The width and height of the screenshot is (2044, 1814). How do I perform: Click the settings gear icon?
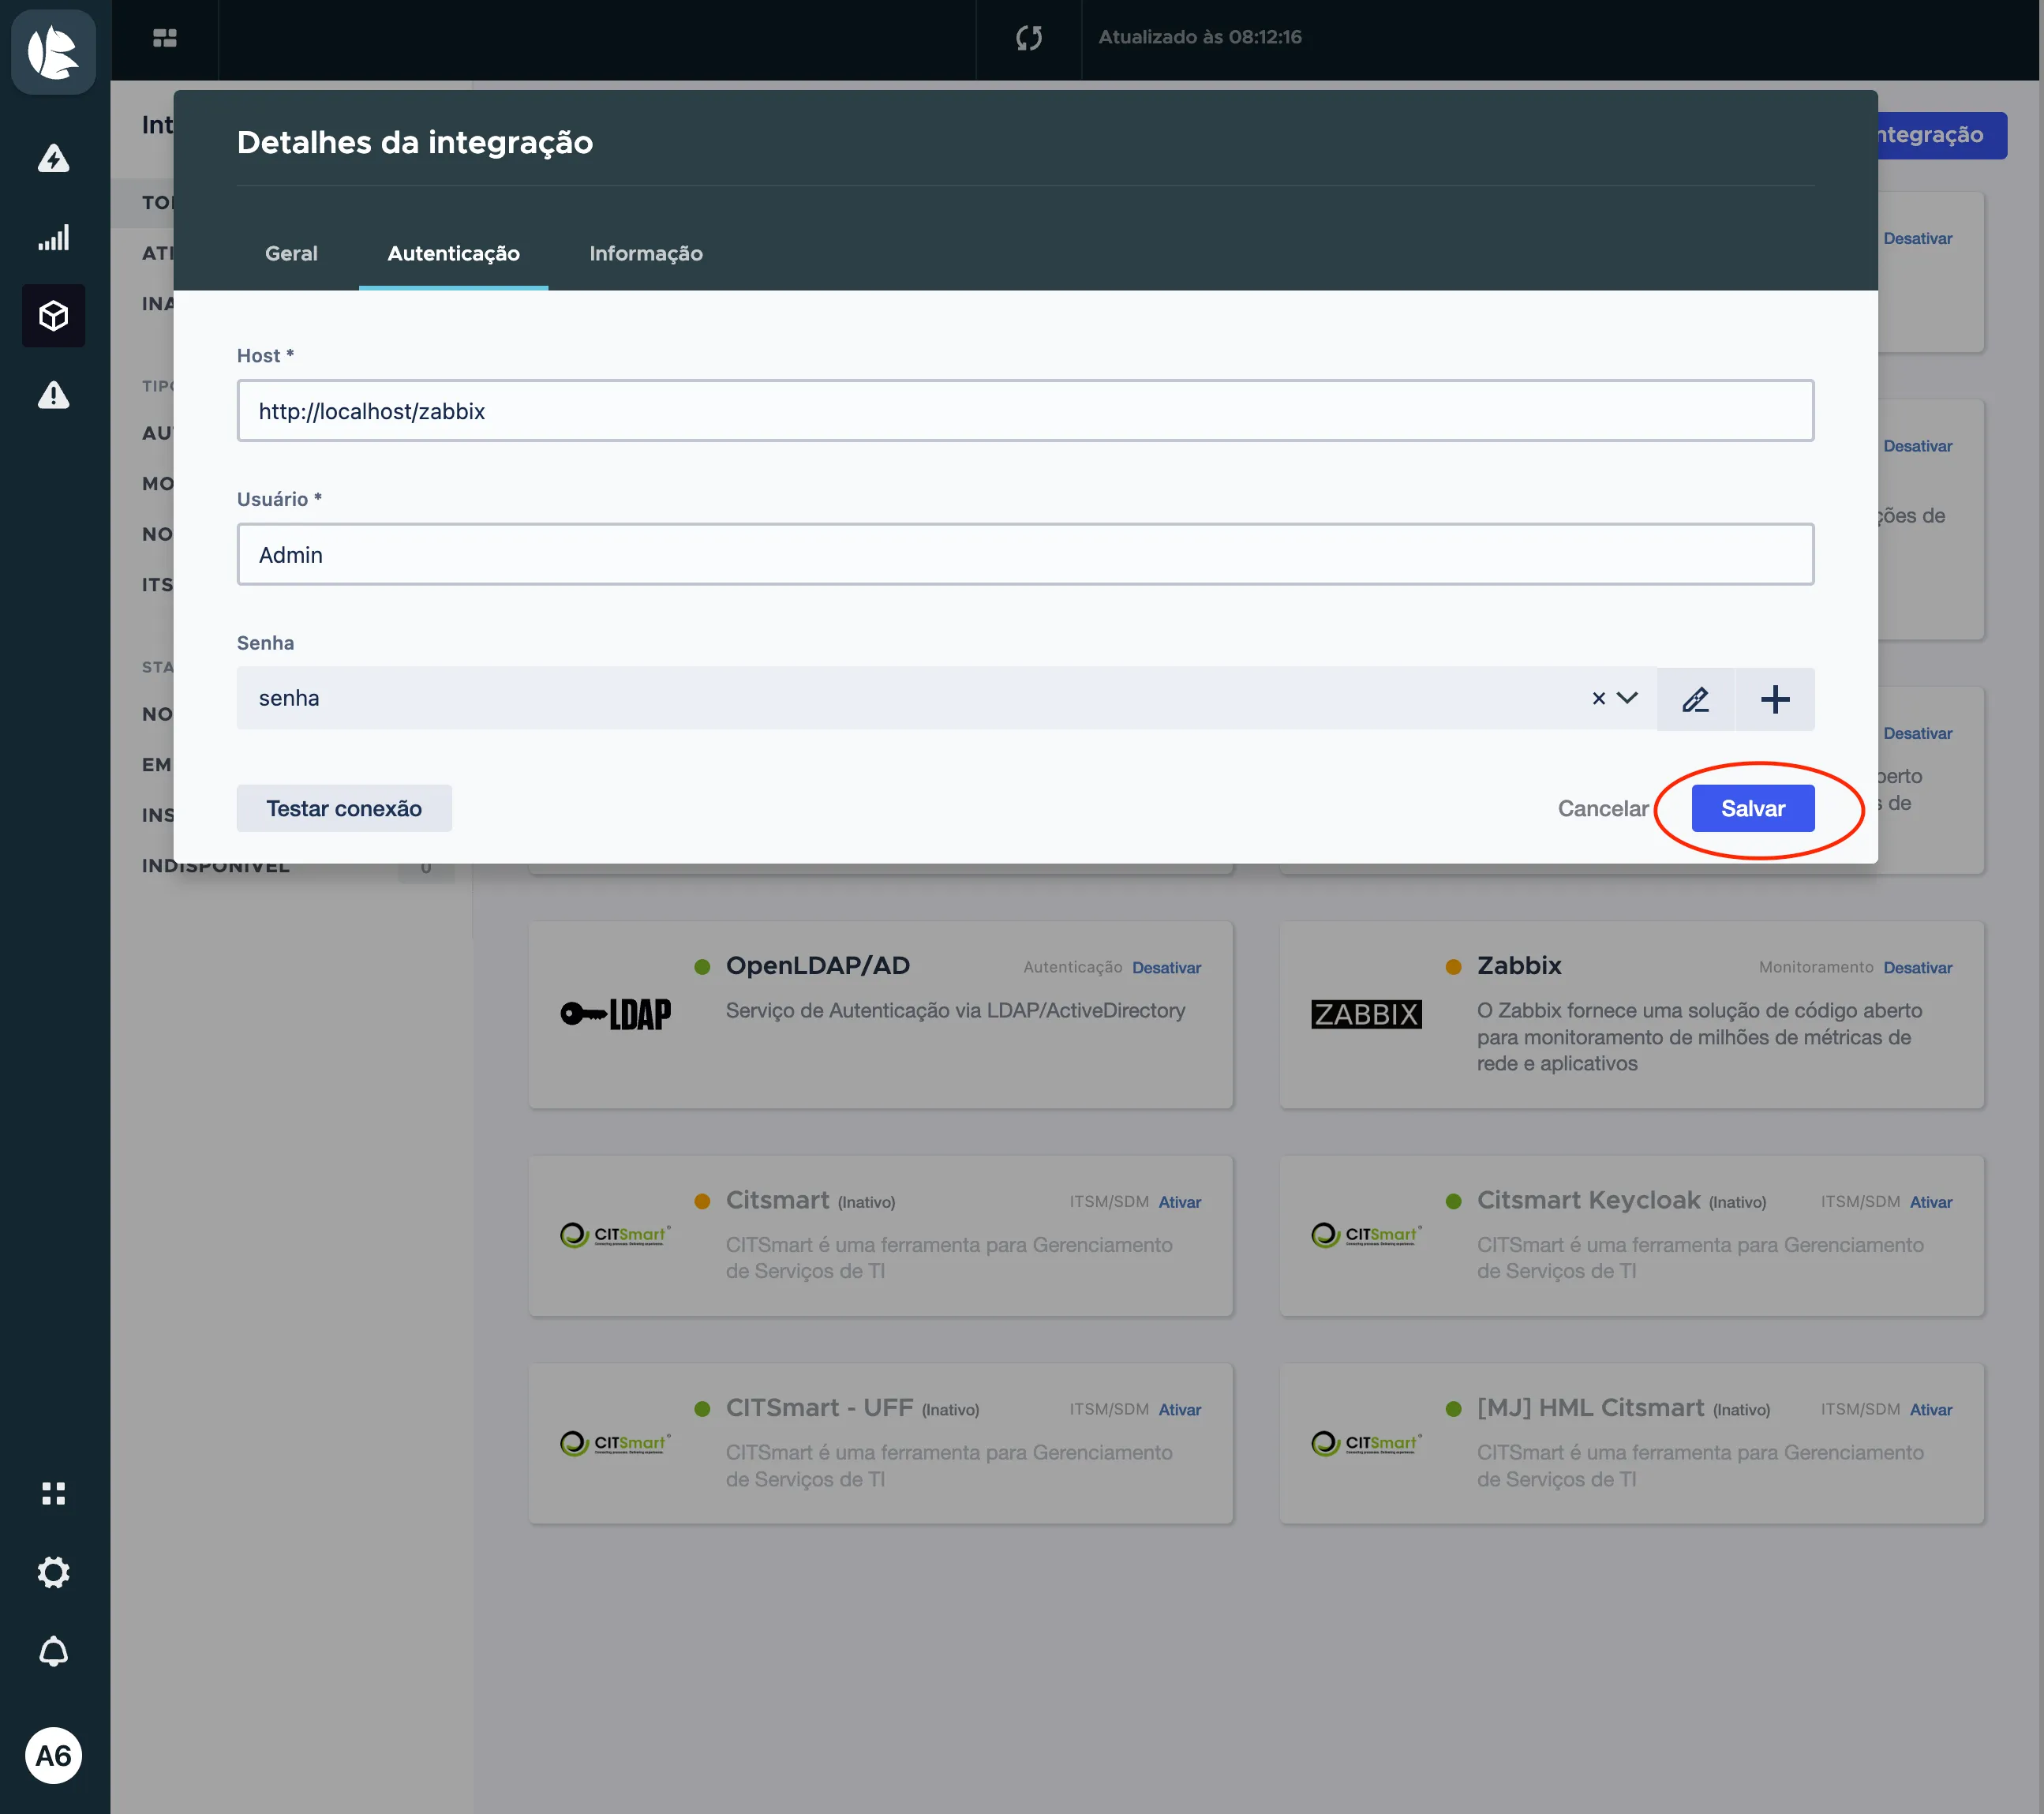point(53,1572)
